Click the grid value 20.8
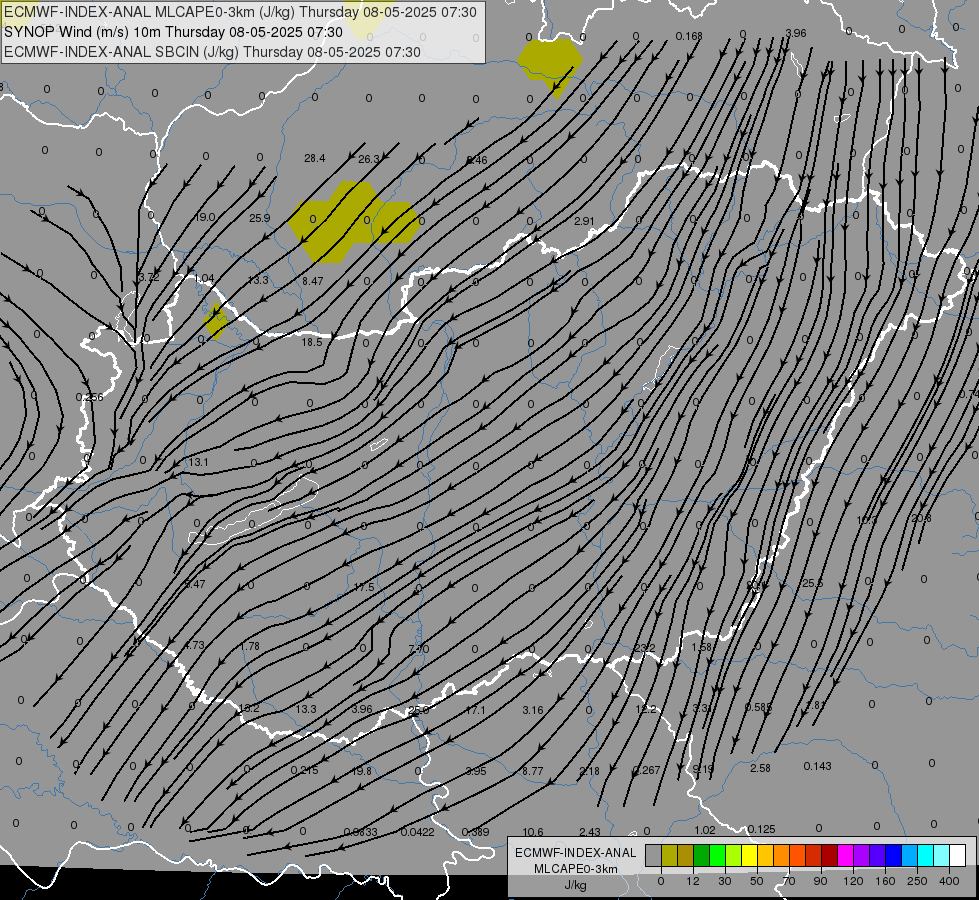979x900 pixels. (x=921, y=518)
